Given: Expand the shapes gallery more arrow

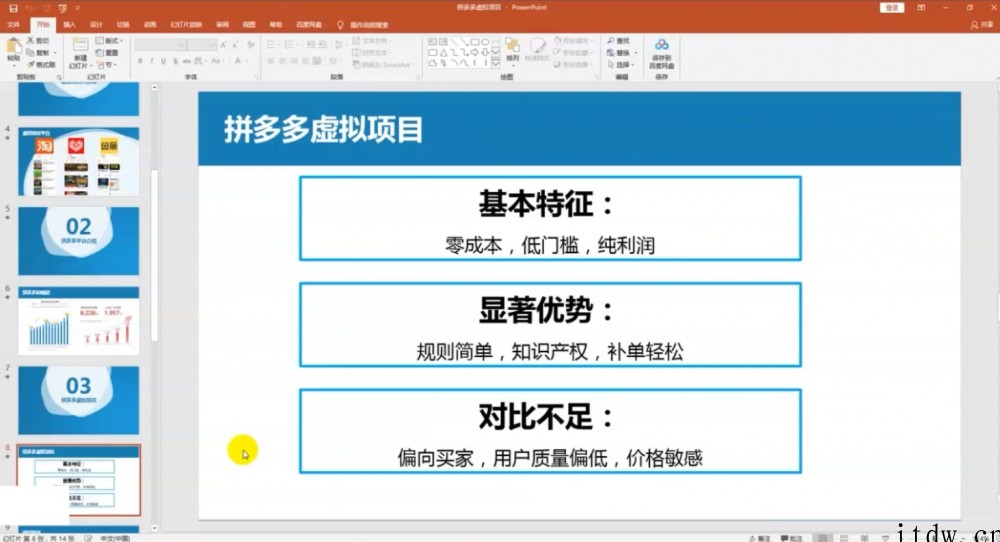Looking at the screenshot, I should click(496, 63).
